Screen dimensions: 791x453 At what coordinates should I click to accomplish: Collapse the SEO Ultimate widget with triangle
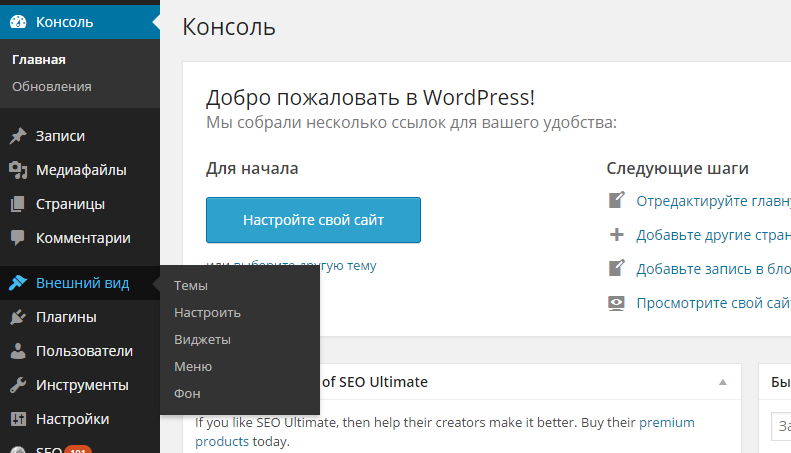click(x=723, y=382)
